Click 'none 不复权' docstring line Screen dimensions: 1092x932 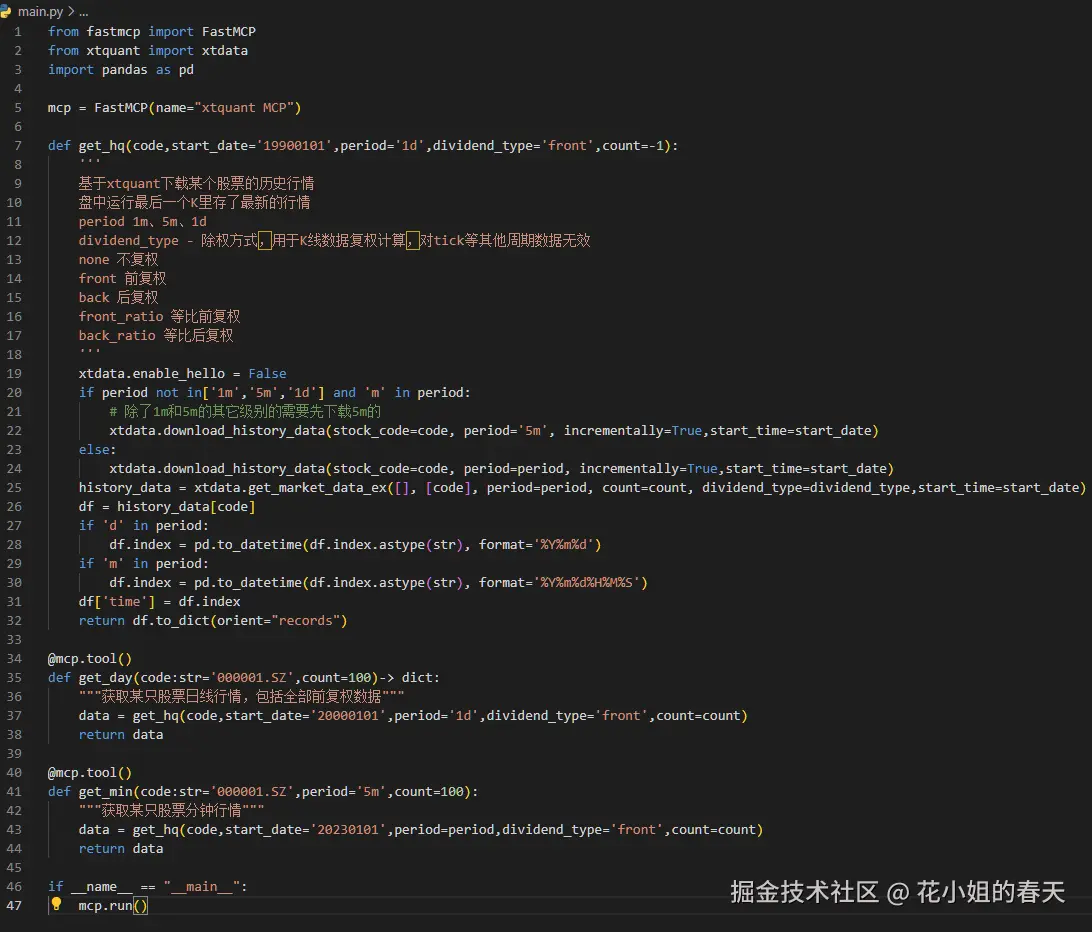118,259
